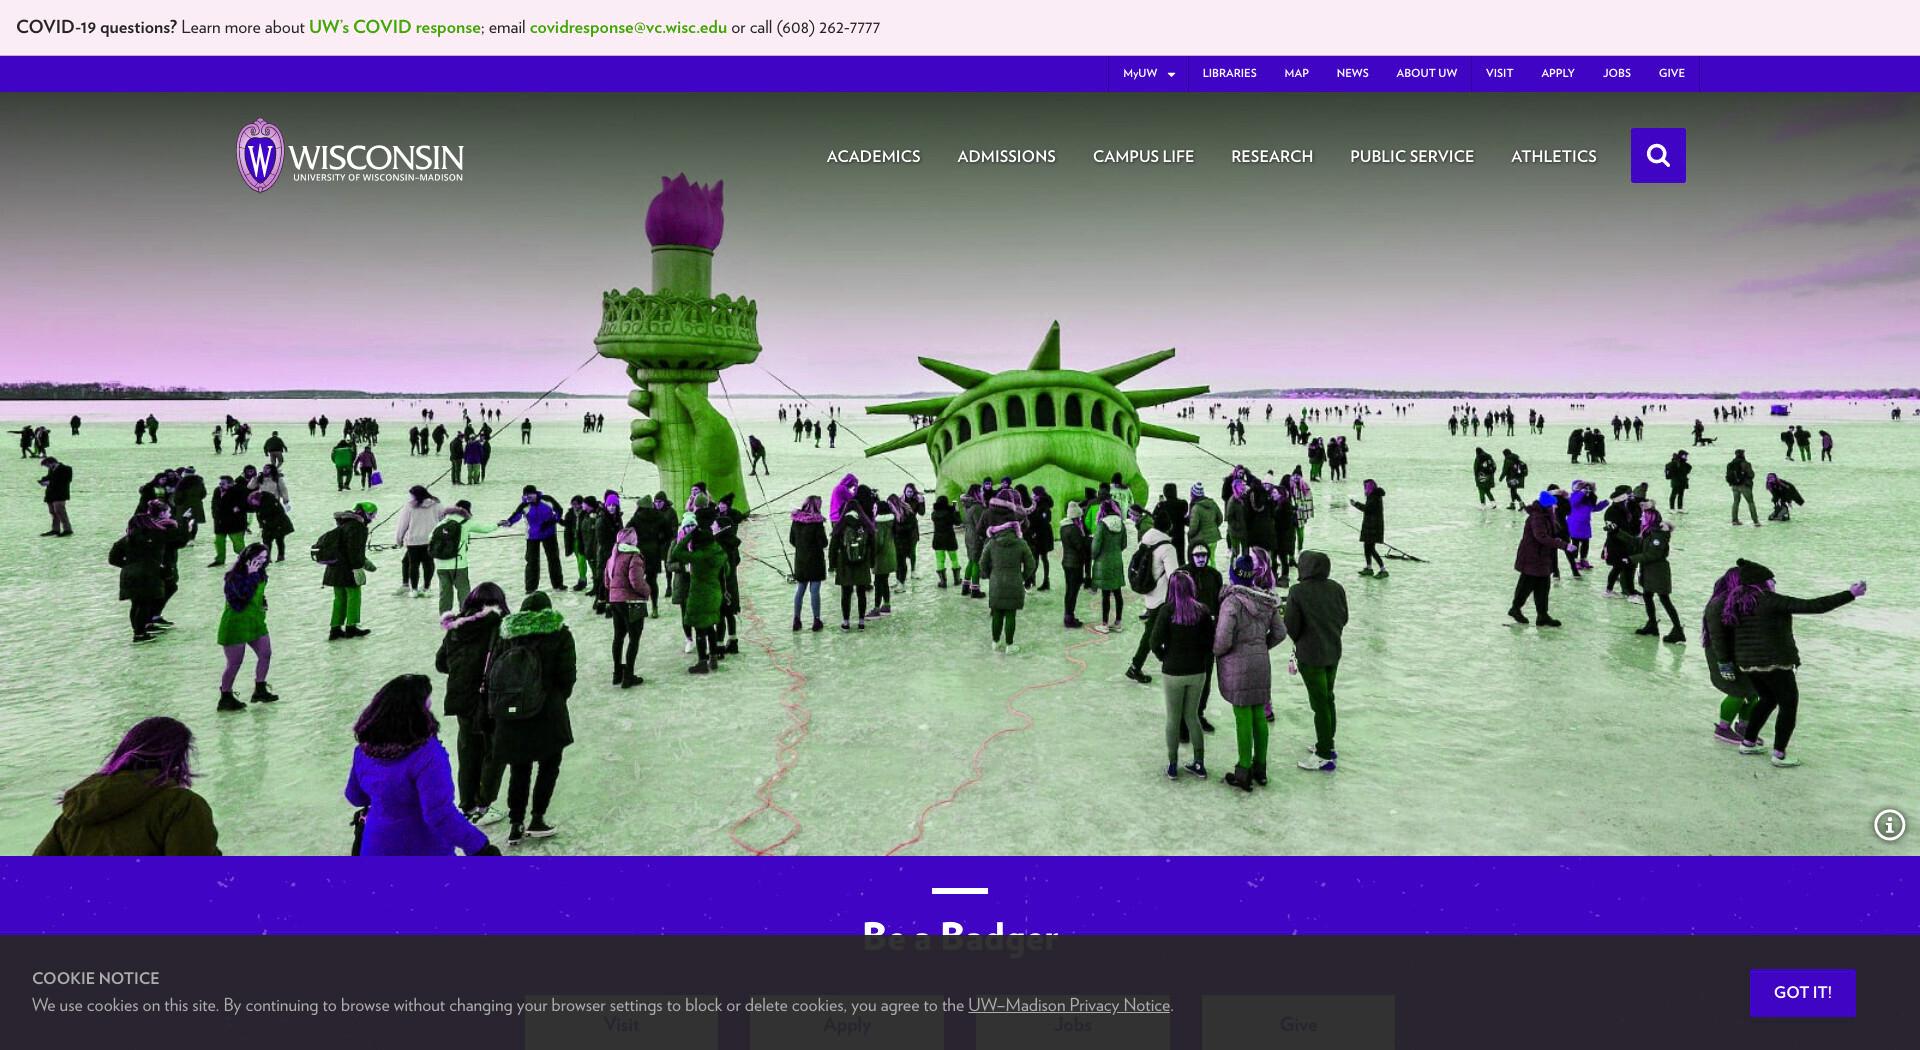The image size is (1920, 1050).
Task: Open the Admissions menu
Action: (x=1006, y=156)
